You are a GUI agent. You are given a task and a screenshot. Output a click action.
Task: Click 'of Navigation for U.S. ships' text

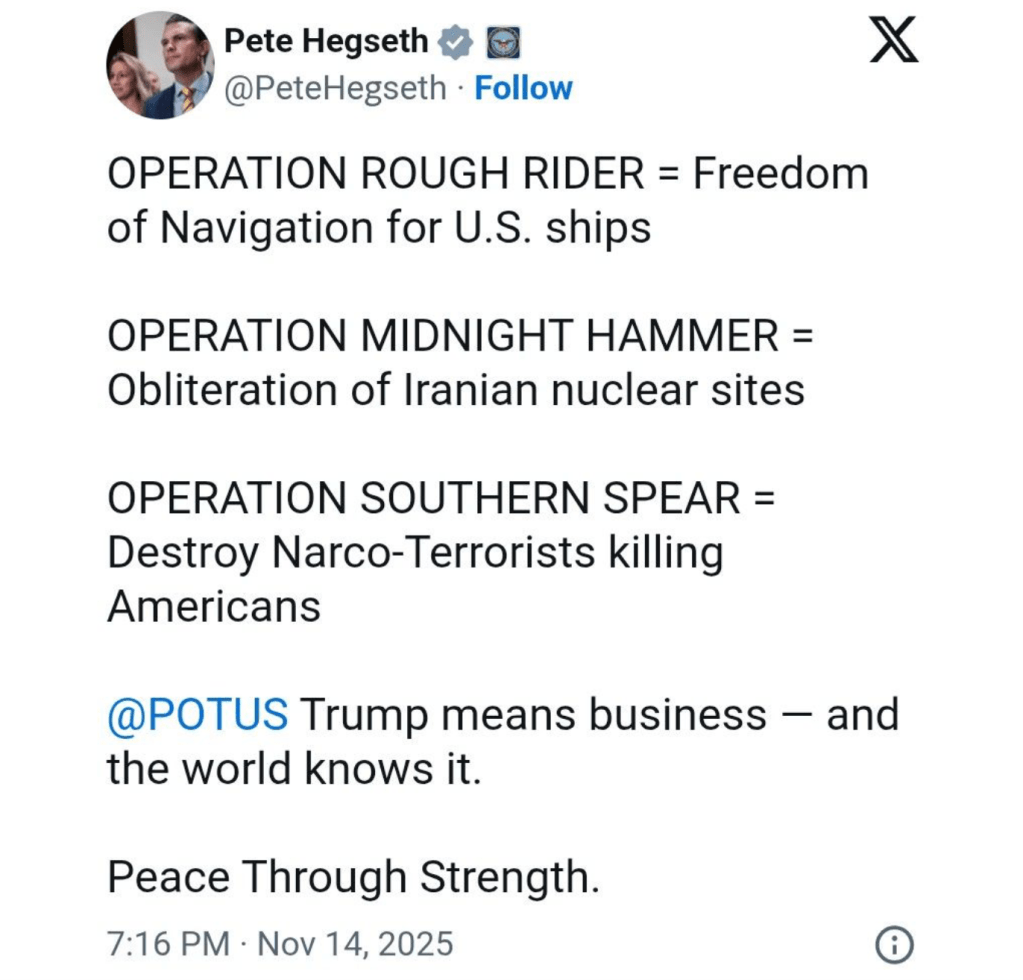pyautogui.click(x=379, y=228)
